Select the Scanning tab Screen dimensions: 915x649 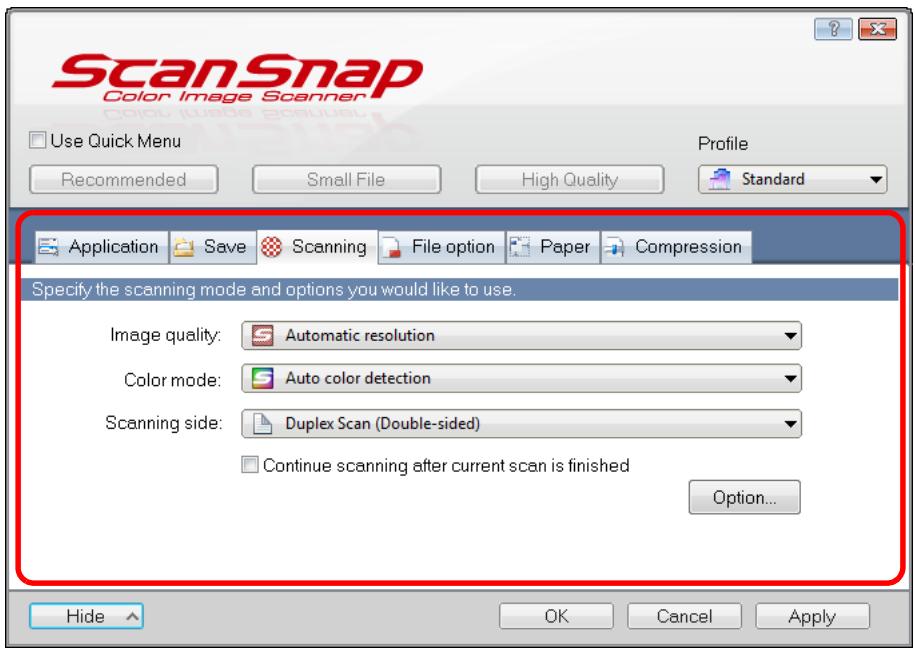point(317,247)
